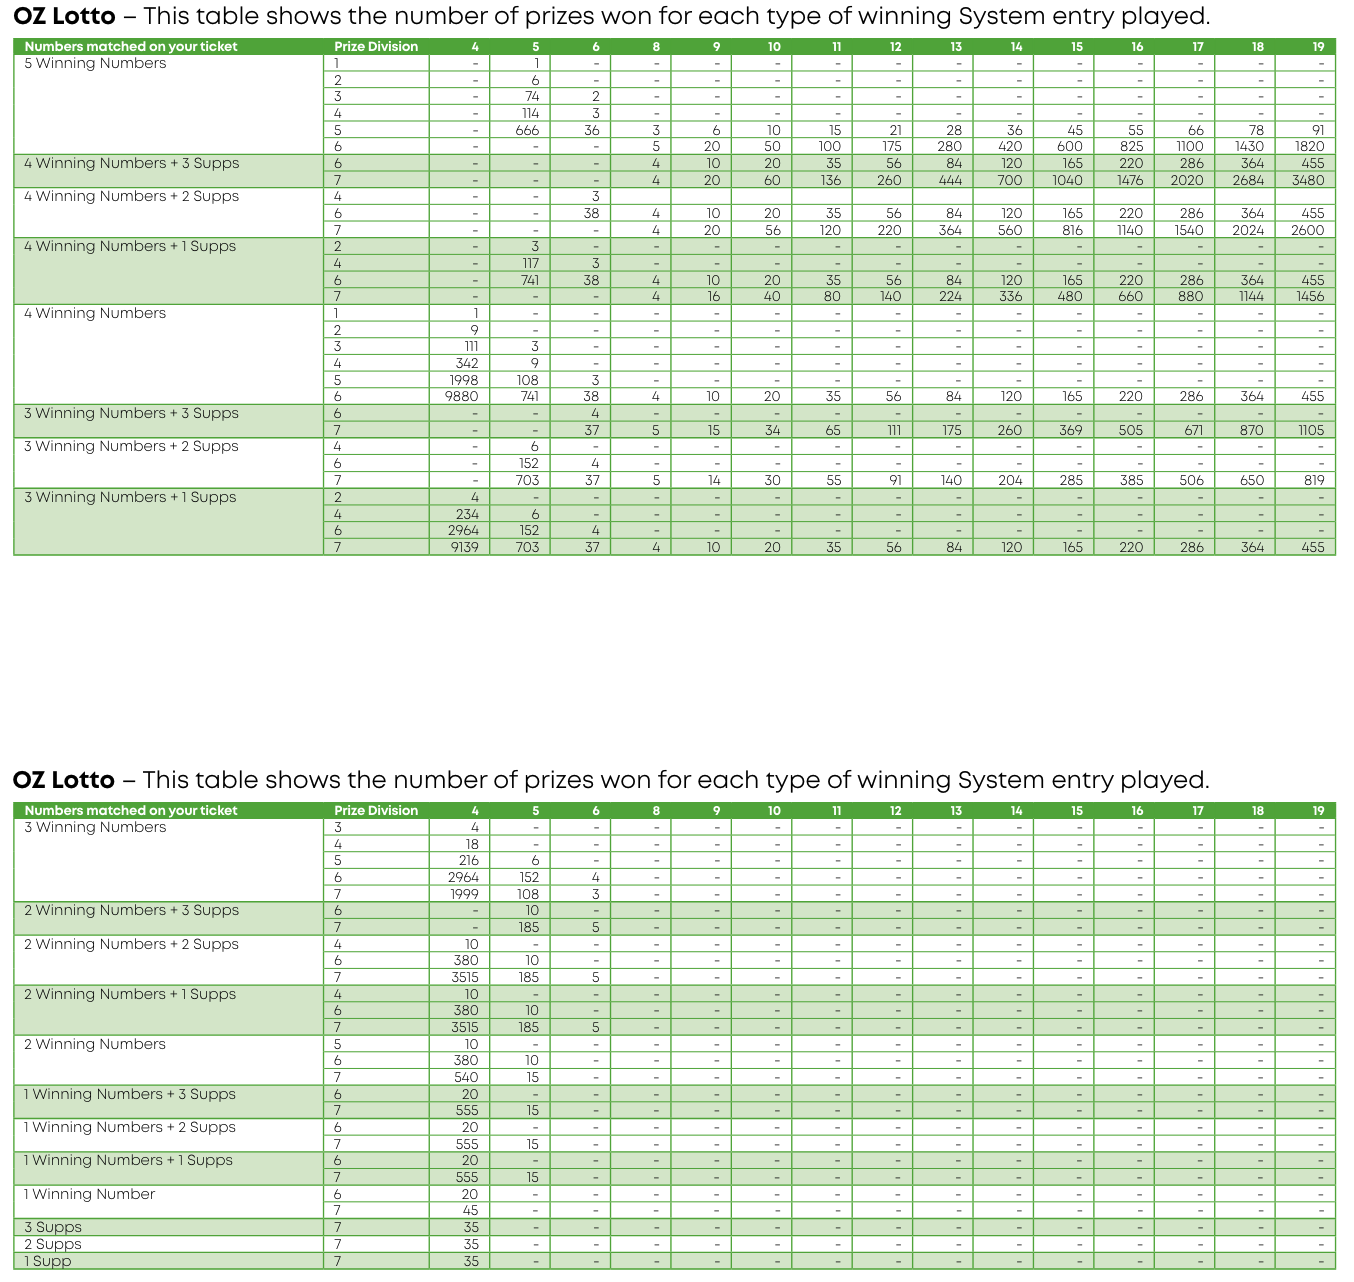
Task: Click the value 1105 under column 19
Action: 1311,430
